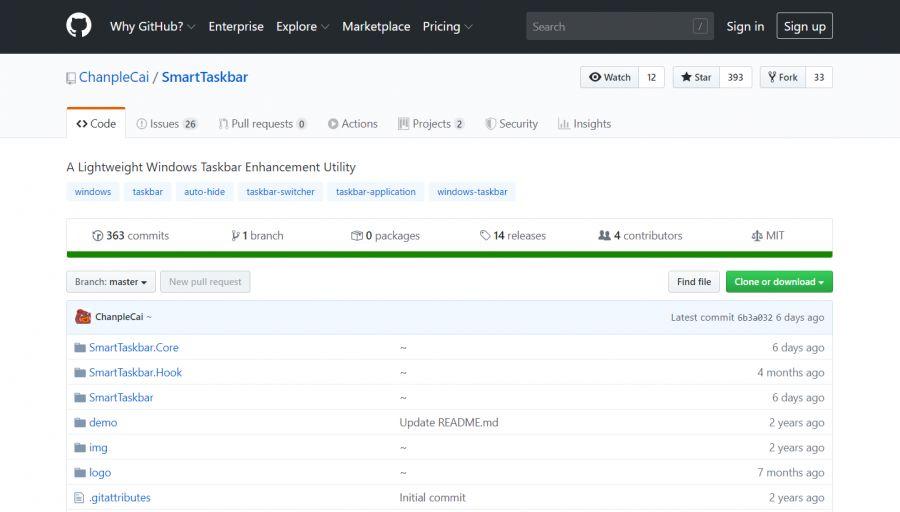
Task: Expand the Branch: master dropdown
Action: click(x=111, y=282)
